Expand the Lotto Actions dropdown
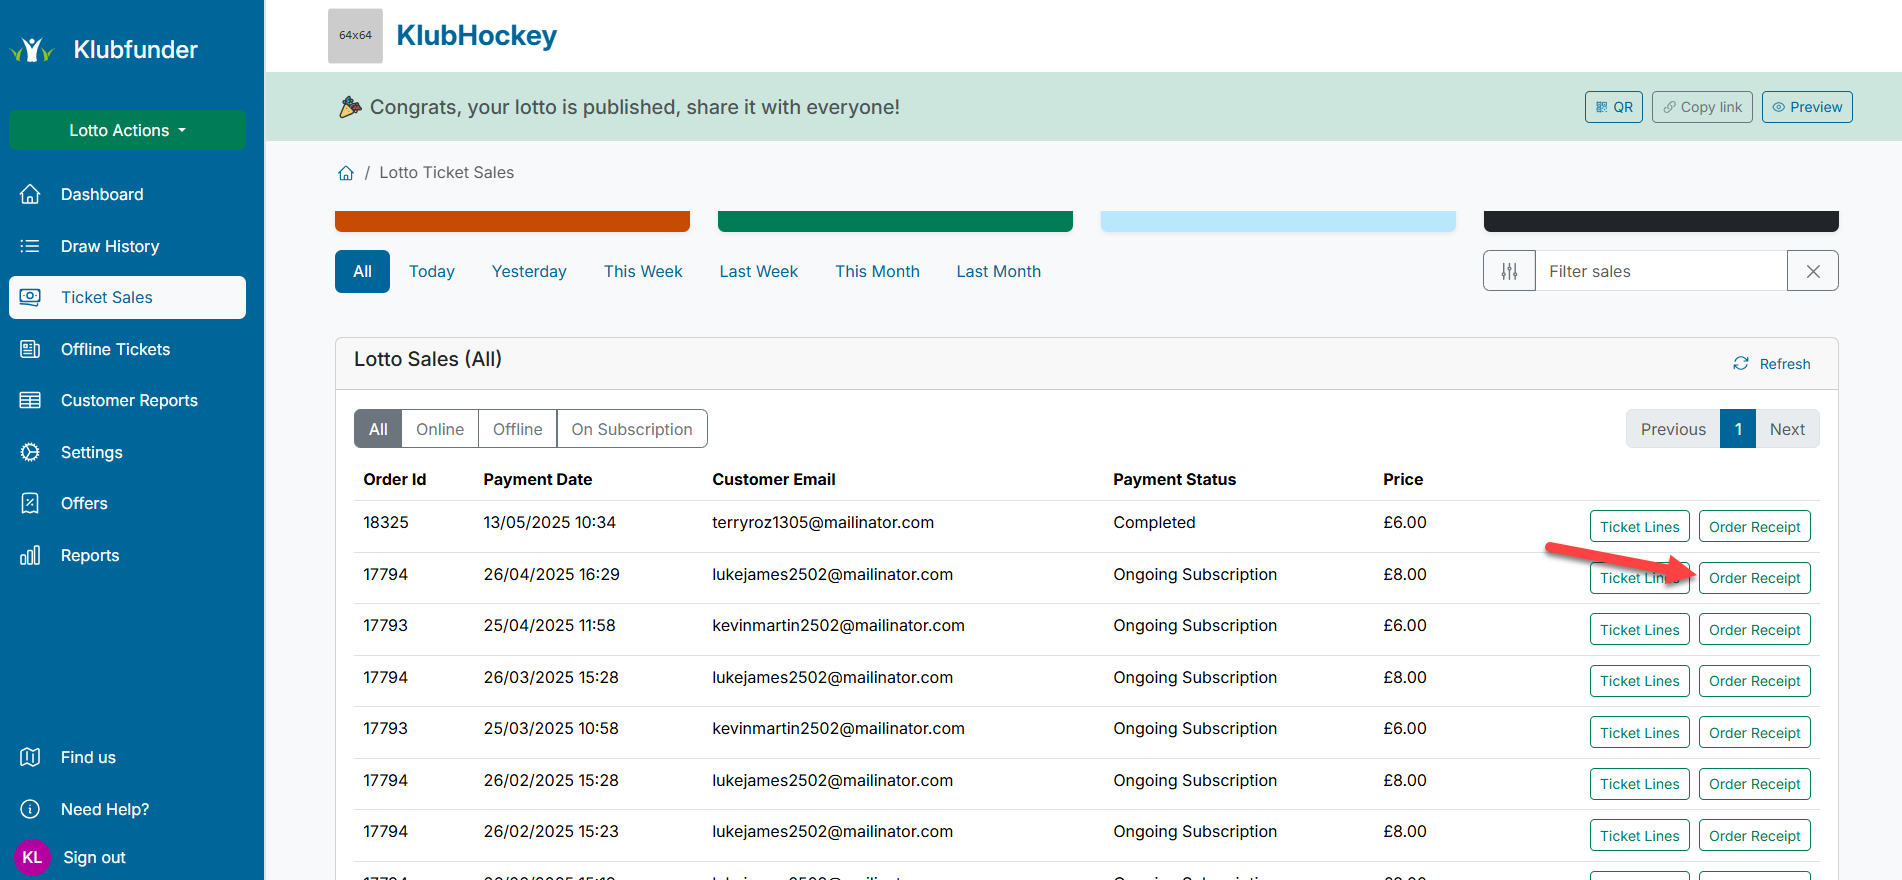This screenshot has height=880, width=1902. point(127,130)
